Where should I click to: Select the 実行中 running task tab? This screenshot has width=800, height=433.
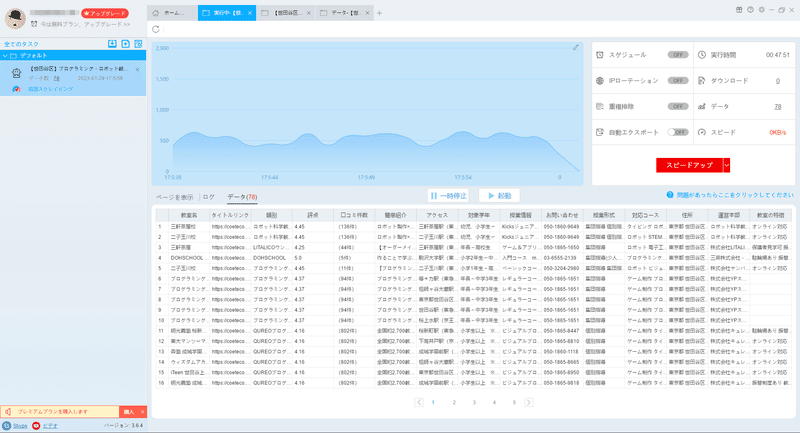point(227,13)
